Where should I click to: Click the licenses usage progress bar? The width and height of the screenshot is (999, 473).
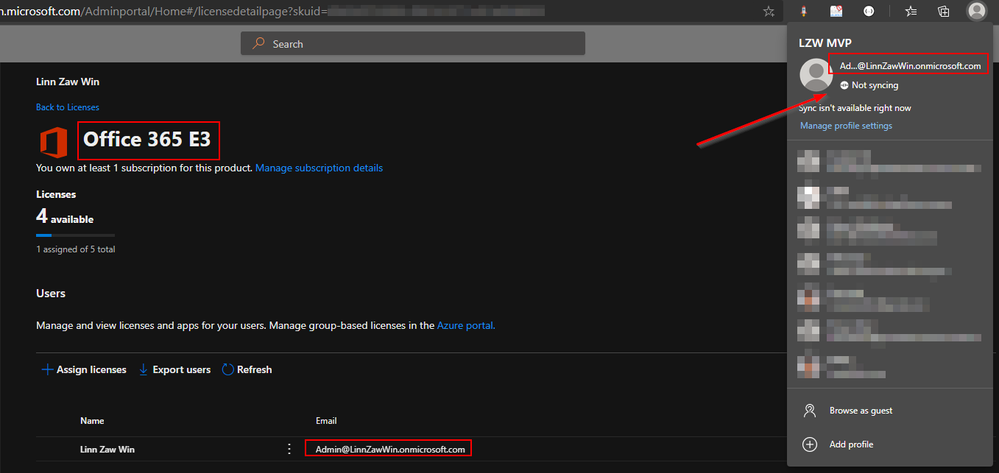coord(75,235)
